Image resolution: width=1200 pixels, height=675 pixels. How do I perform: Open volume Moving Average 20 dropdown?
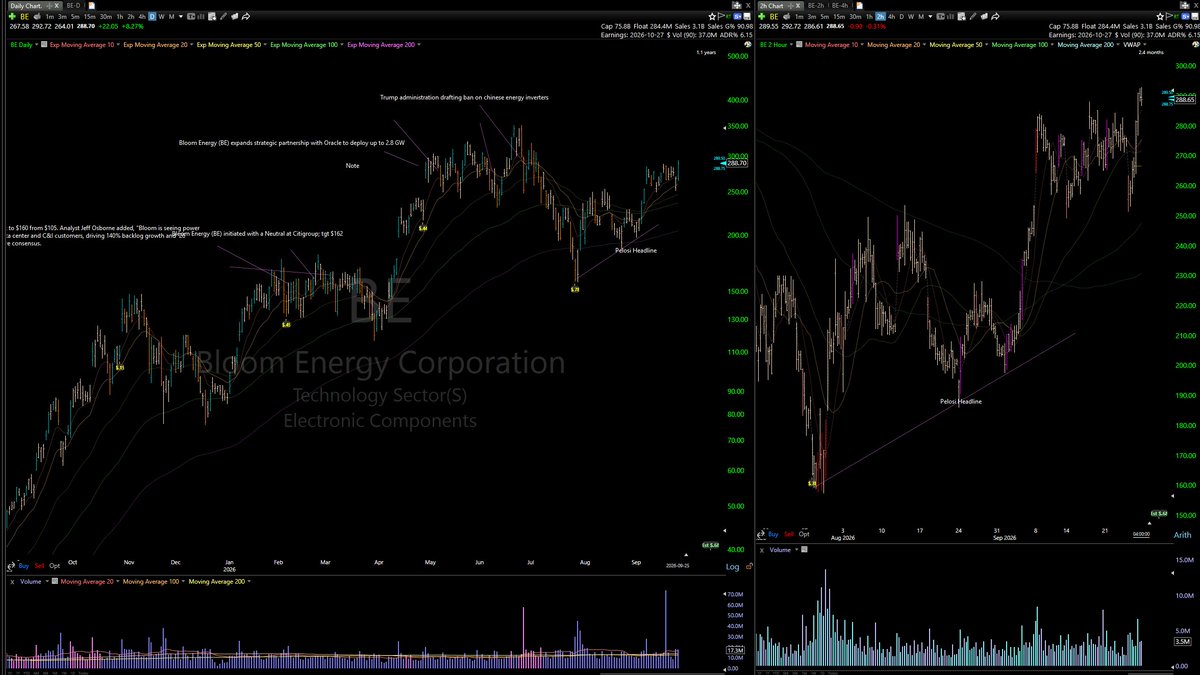[118, 581]
